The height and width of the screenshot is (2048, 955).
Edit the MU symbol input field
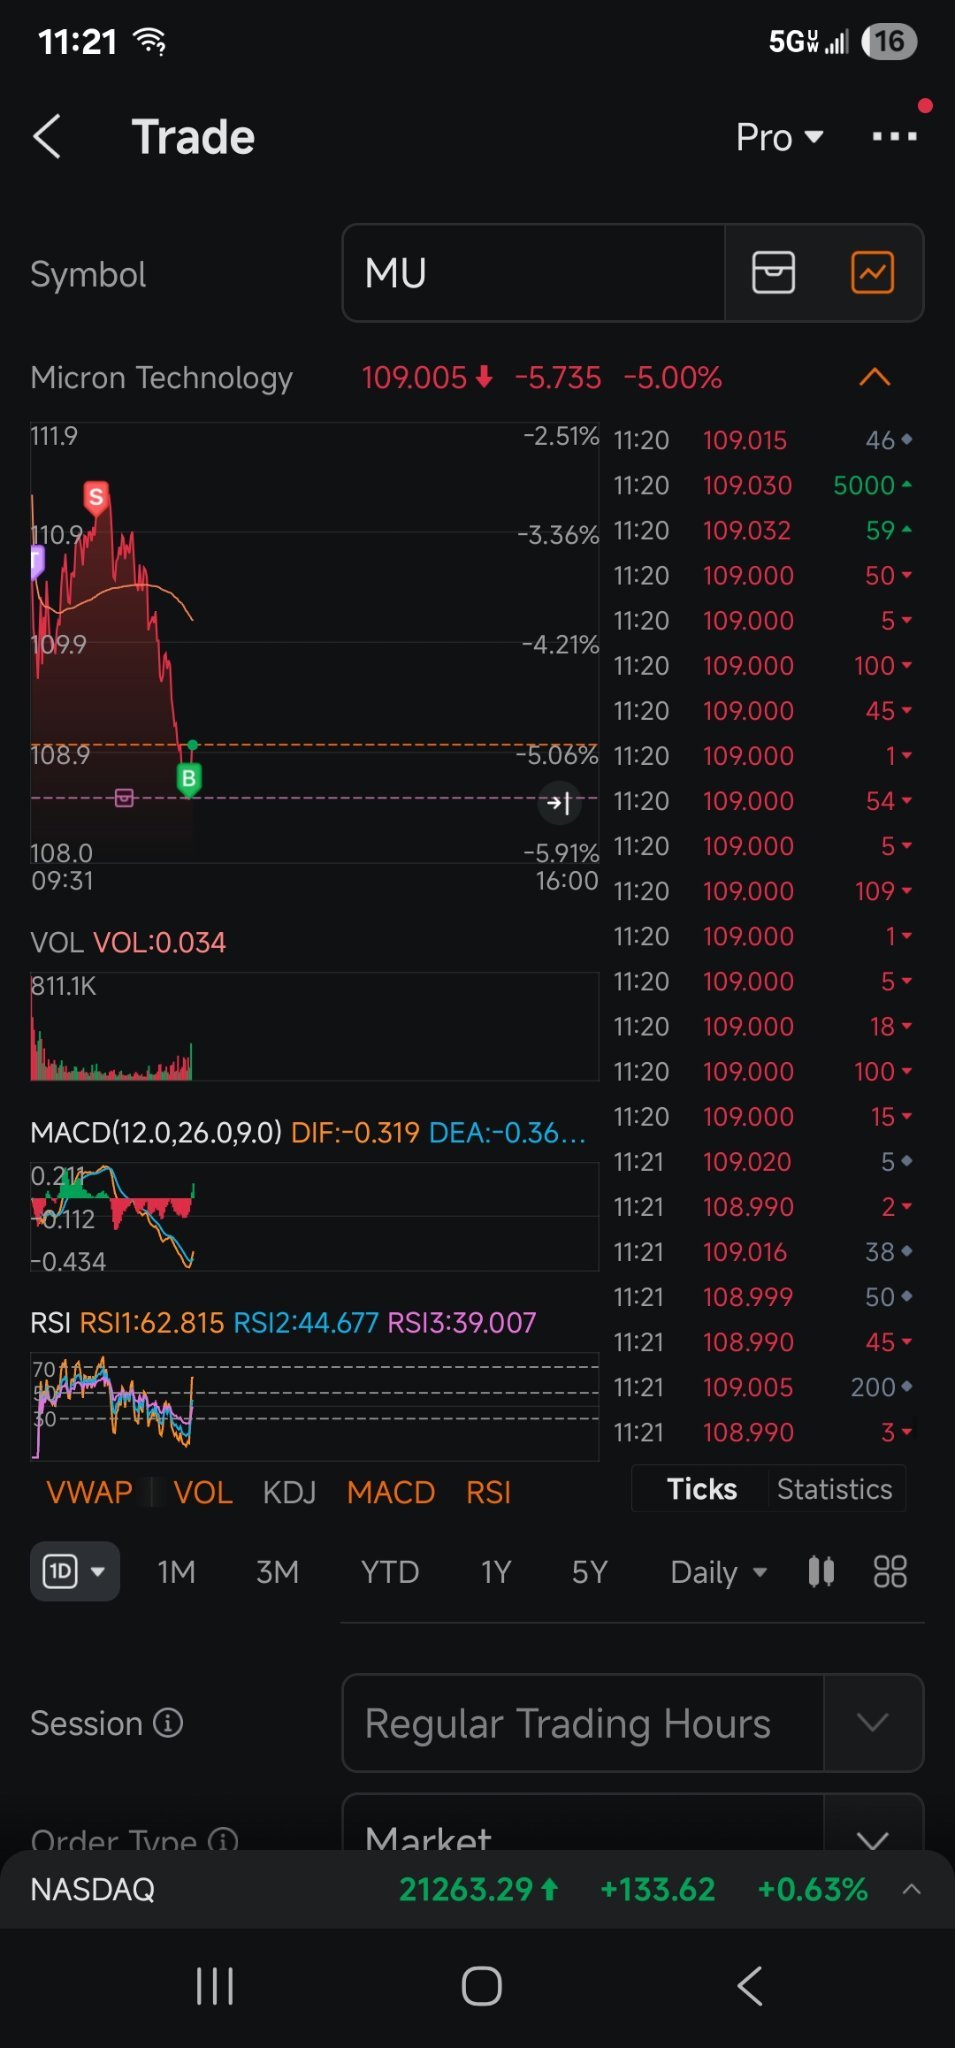[x=533, y=273]
